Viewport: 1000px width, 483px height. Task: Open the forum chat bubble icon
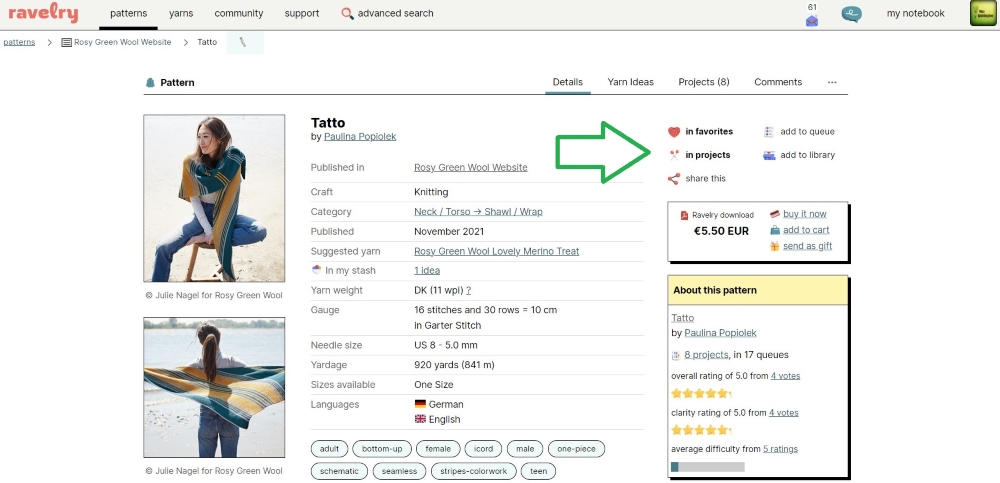[851, 14]
